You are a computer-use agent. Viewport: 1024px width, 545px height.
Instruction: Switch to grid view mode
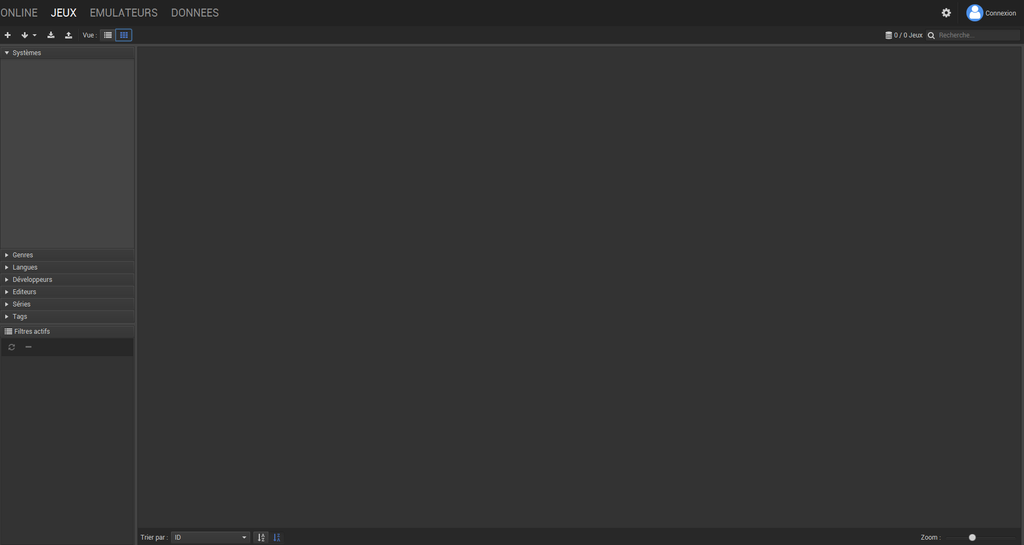pos(123,35)
